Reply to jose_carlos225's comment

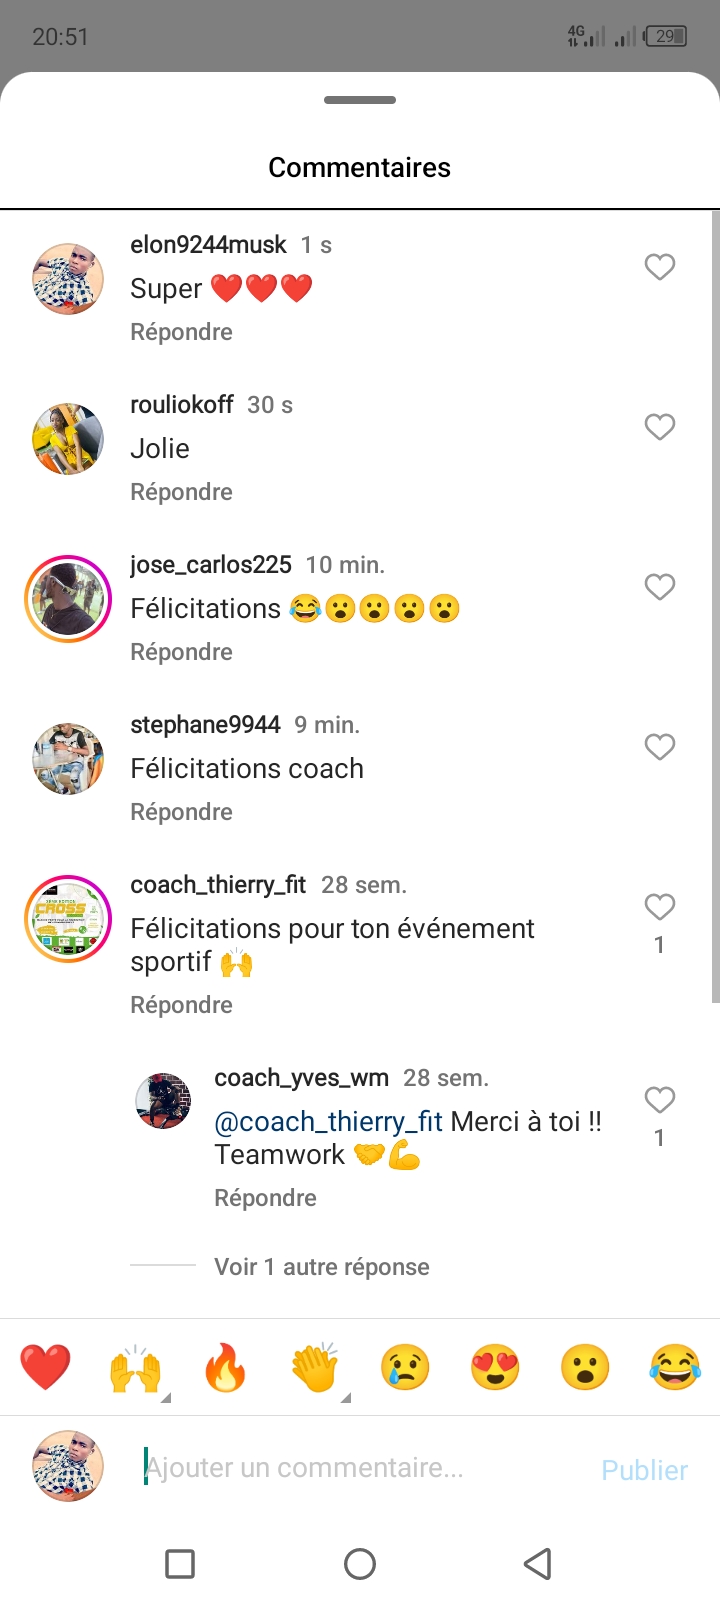[181, 652]
